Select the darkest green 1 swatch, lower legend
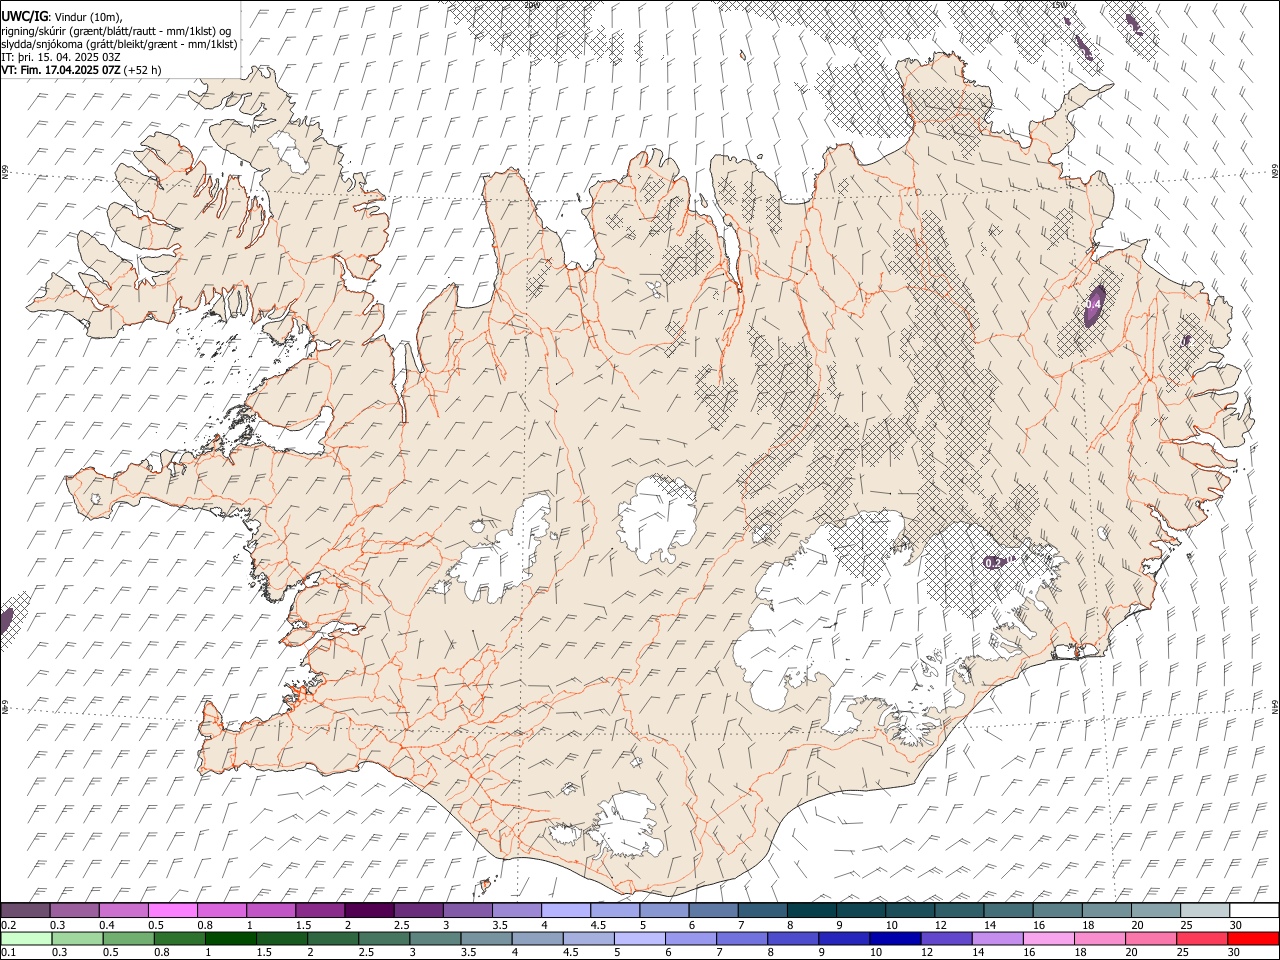 230,939
